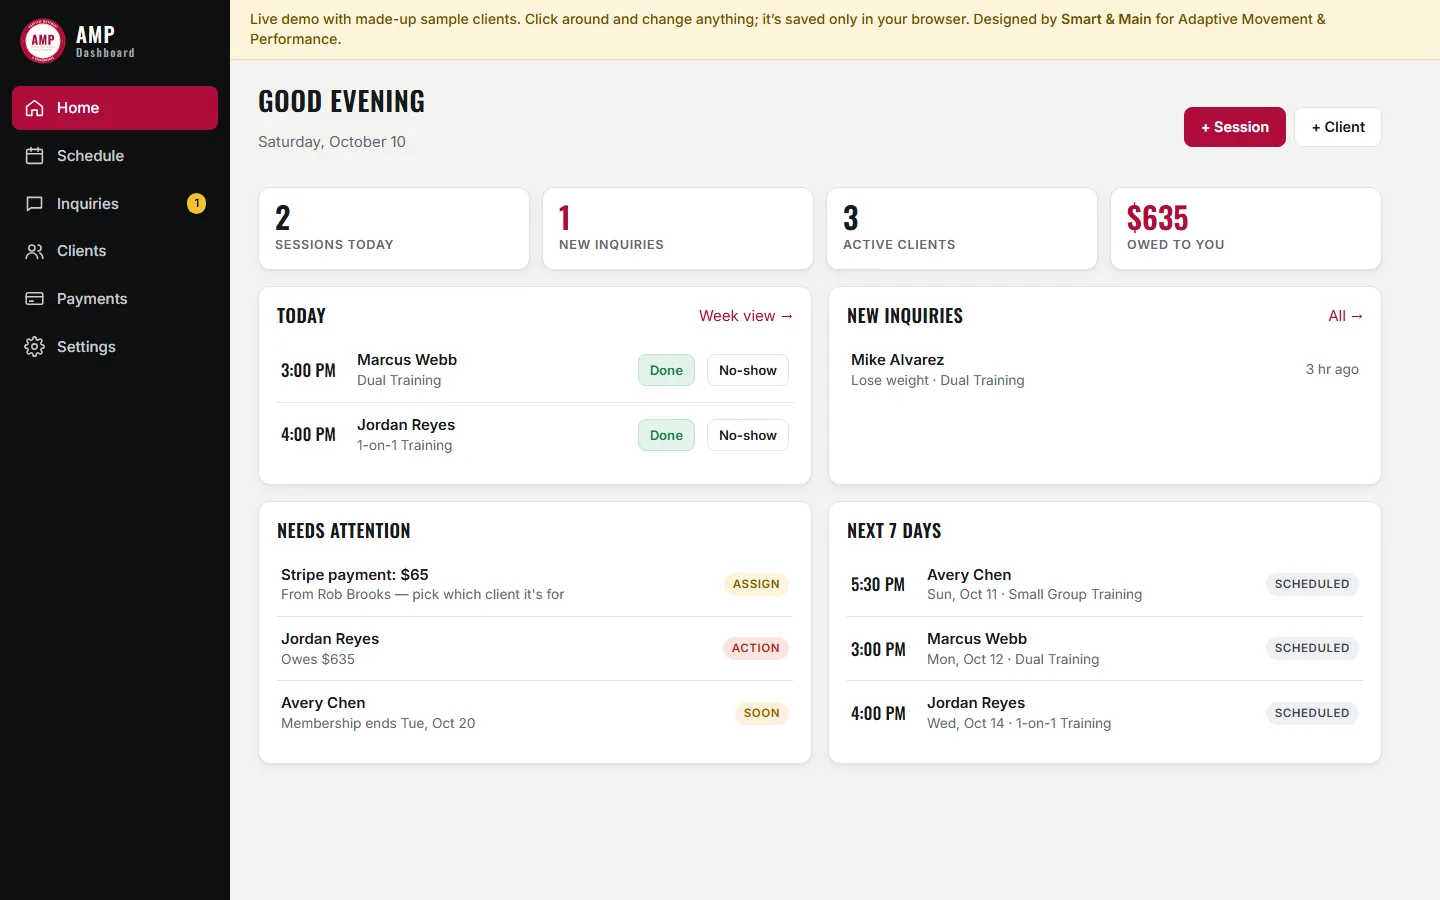Open the Sessions Today stat card
The image size is (1440, 900).
(x=394, y=229)
